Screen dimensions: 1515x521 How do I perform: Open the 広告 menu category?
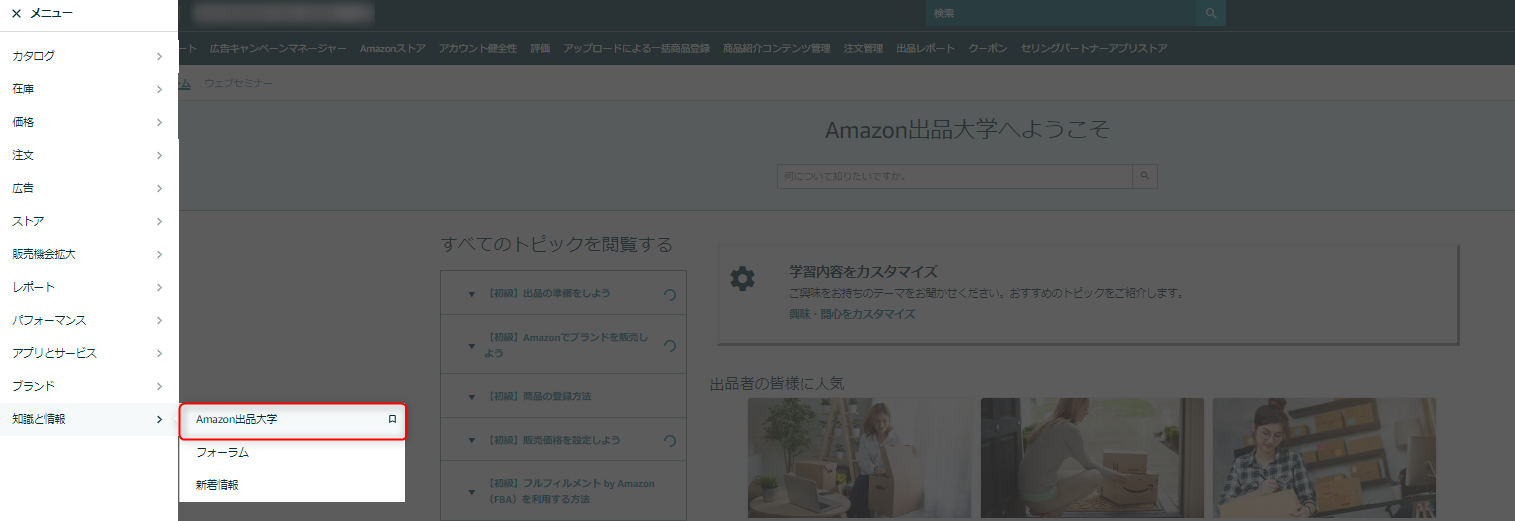pyautogui.click(x=89, y=188)
